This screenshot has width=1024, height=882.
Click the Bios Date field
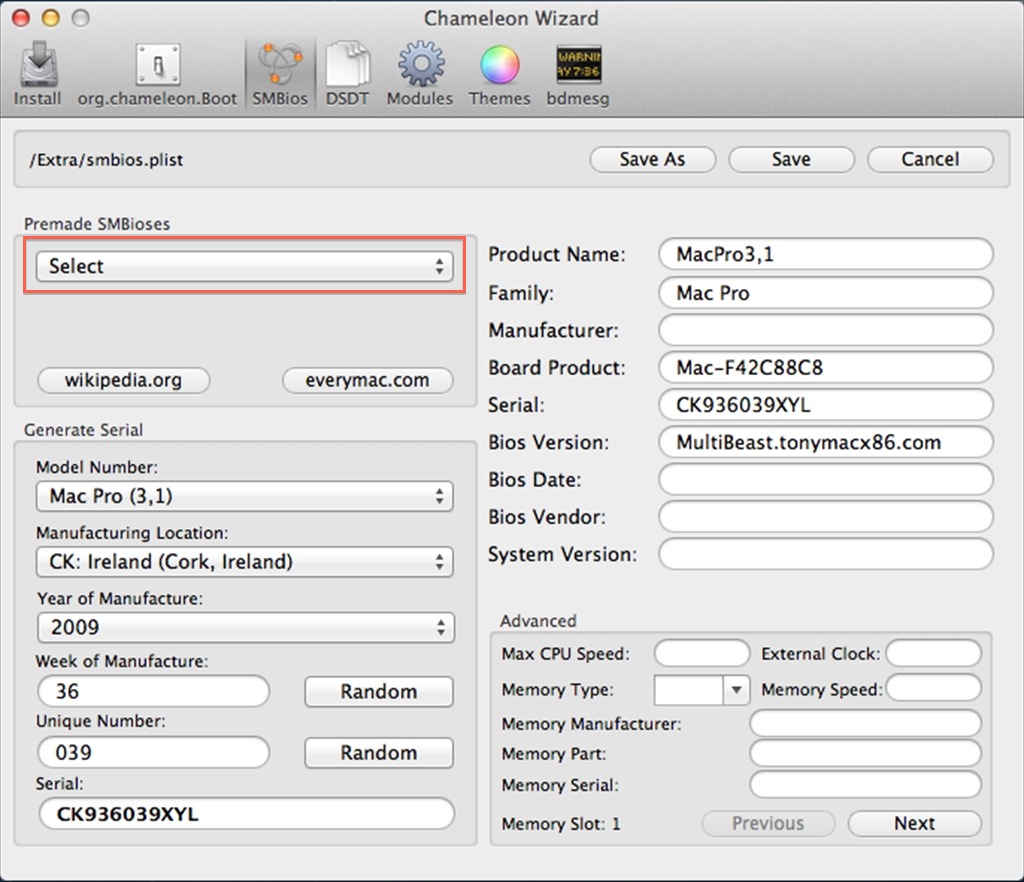point(826,479)
